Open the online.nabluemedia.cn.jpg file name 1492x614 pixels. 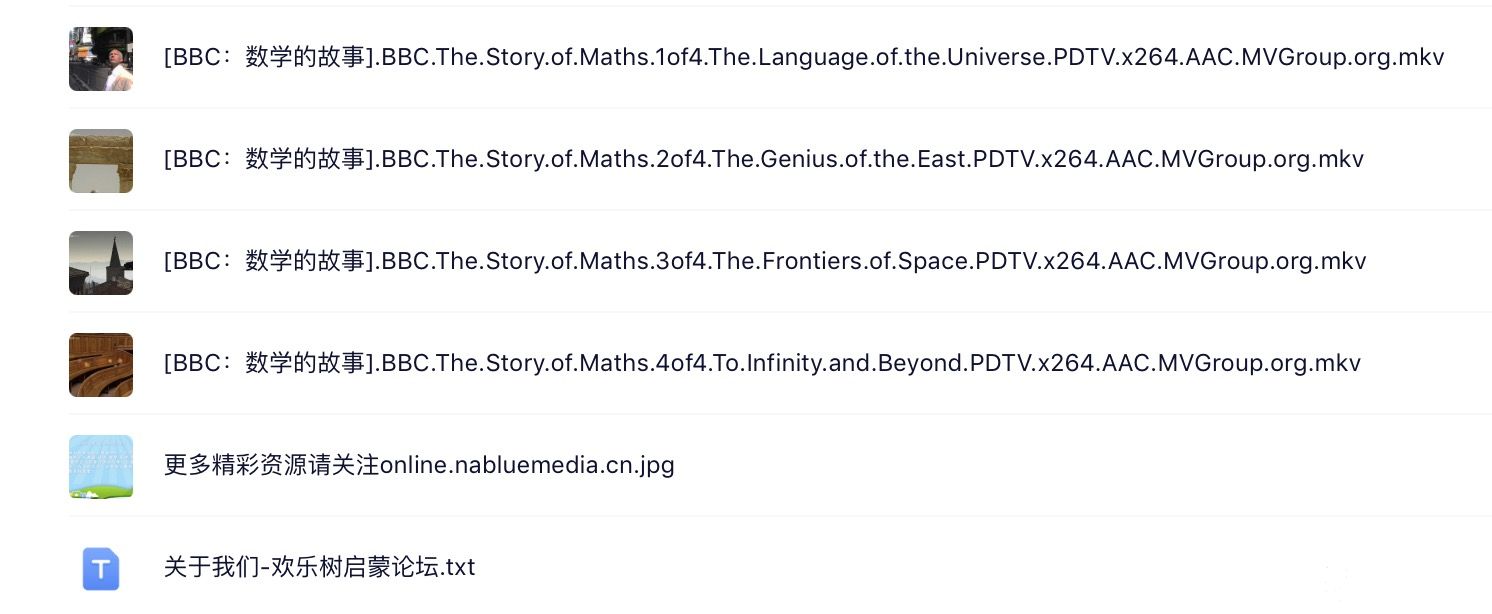coord(419,465)
